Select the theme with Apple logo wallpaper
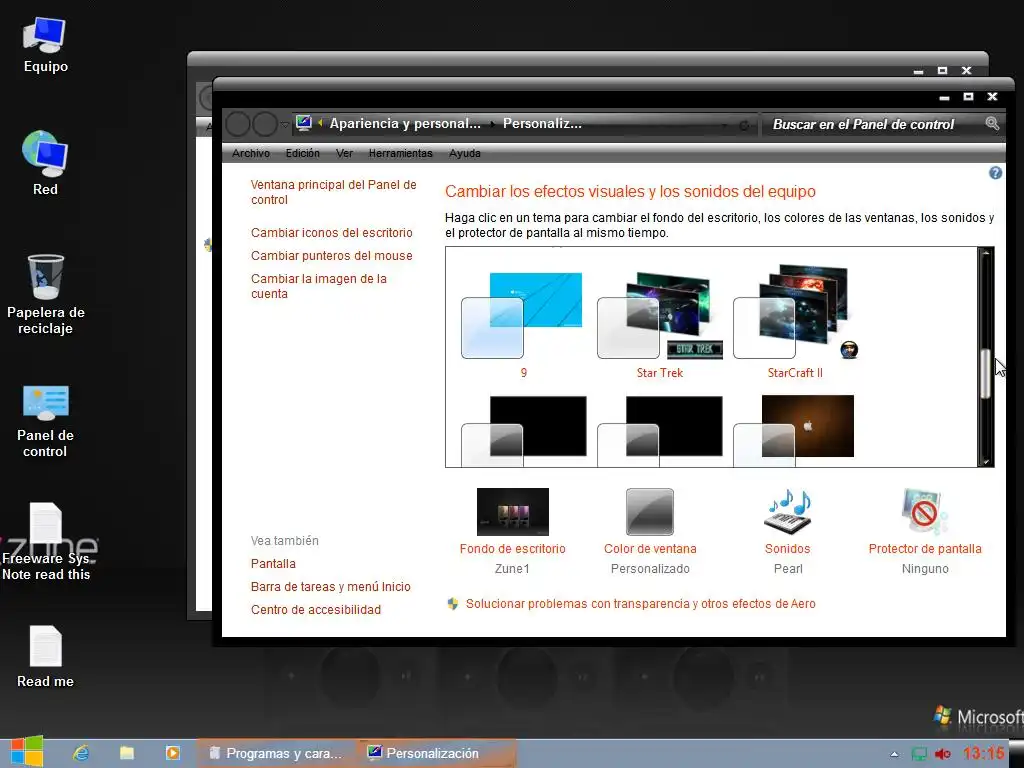 tap(794, 430)
